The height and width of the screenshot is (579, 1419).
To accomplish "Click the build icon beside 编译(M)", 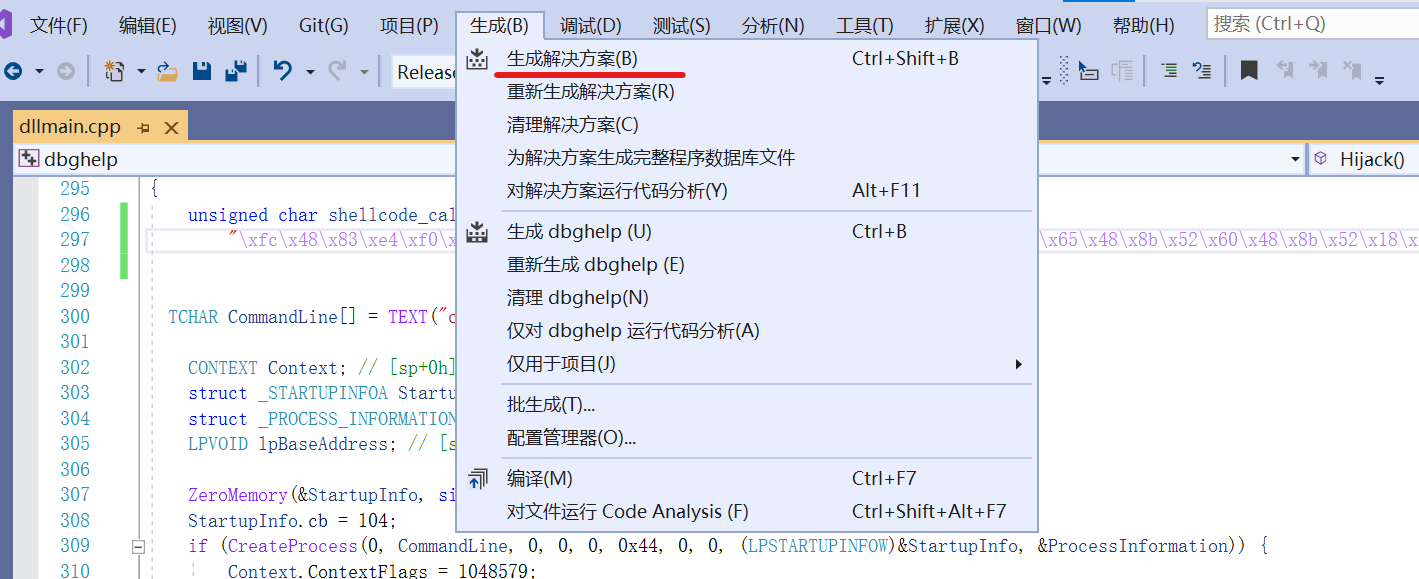I will tap(477, 480).
